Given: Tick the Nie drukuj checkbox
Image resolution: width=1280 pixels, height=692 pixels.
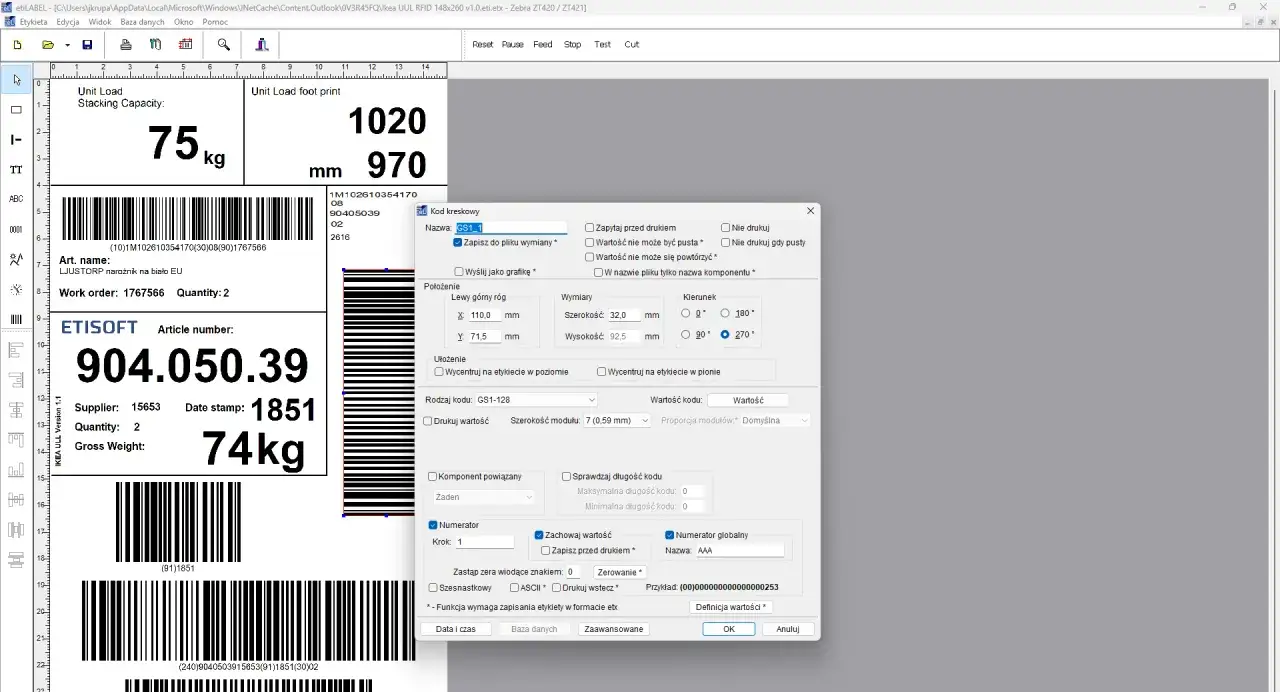Looking at the screenshot, I should click(726, 228).
